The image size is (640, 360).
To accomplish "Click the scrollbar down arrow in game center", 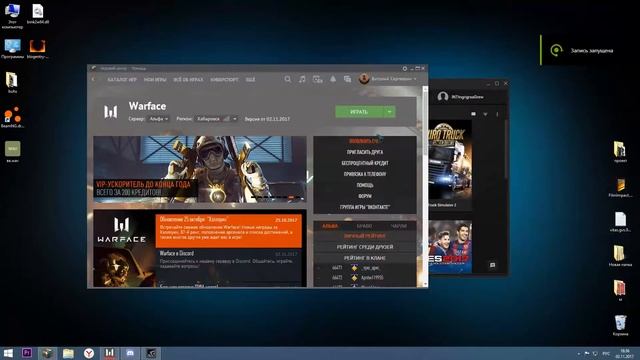I will click(x=425, y=284).
